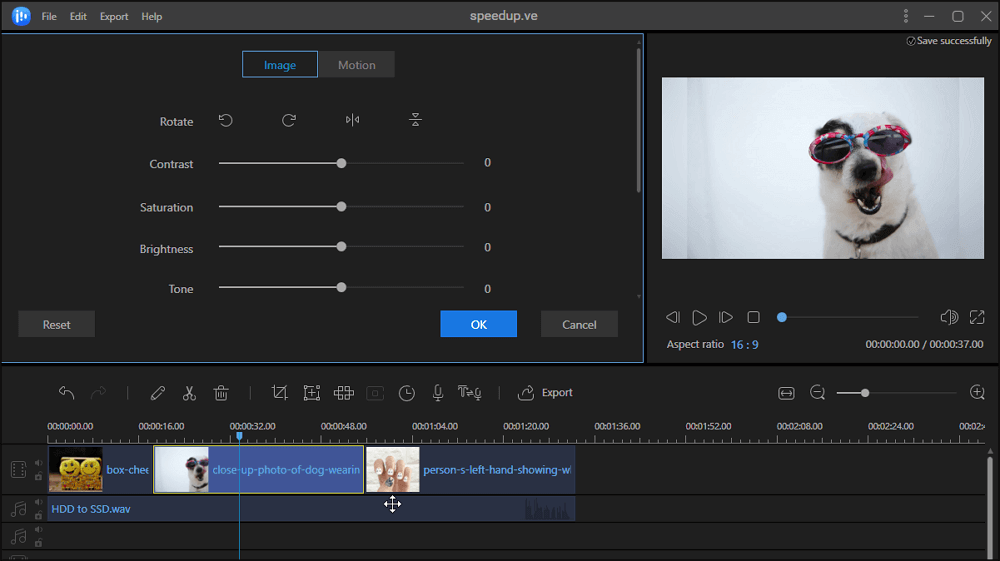1000x561 pixels.
Task: Rotate the image counterclockwise
Action: point(226,121)
